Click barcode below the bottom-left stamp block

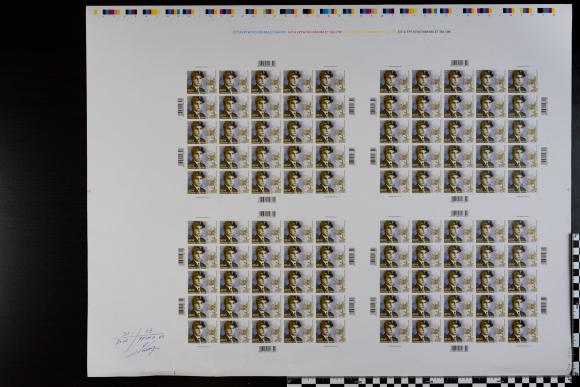267,349
